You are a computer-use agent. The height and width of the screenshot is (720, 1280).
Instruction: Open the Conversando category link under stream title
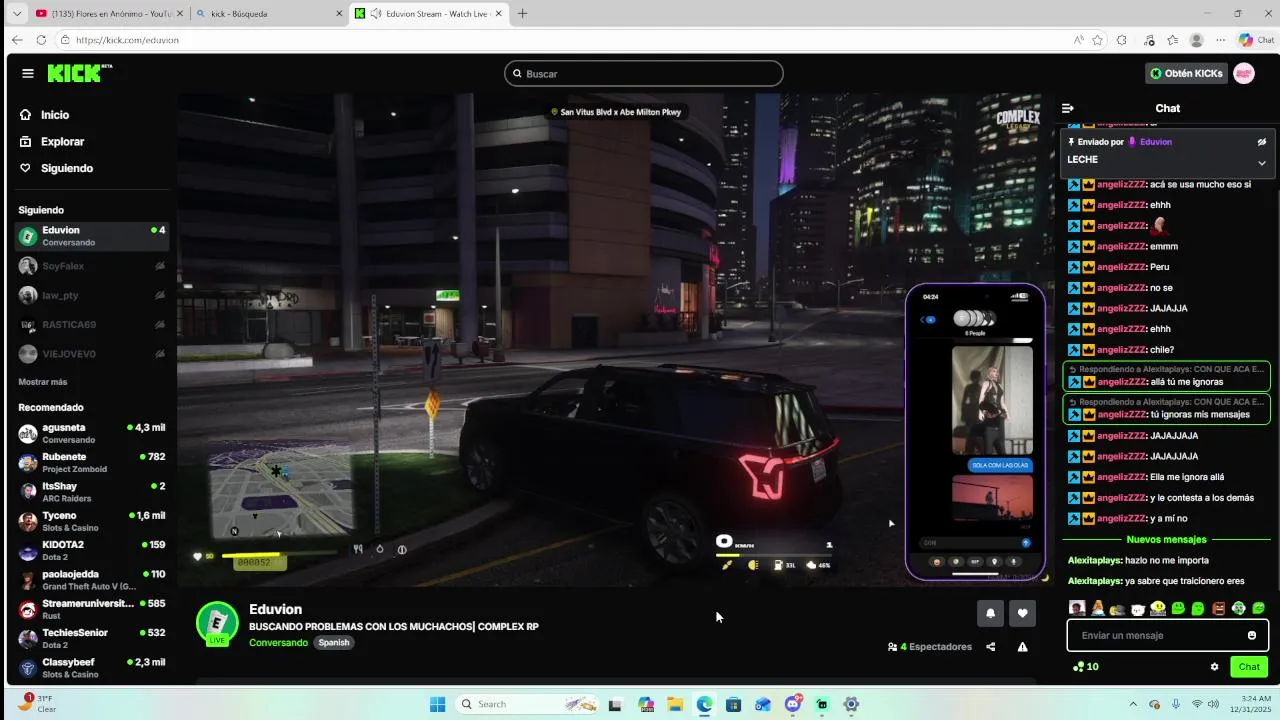pyautogui.click(x=278, y=643)
